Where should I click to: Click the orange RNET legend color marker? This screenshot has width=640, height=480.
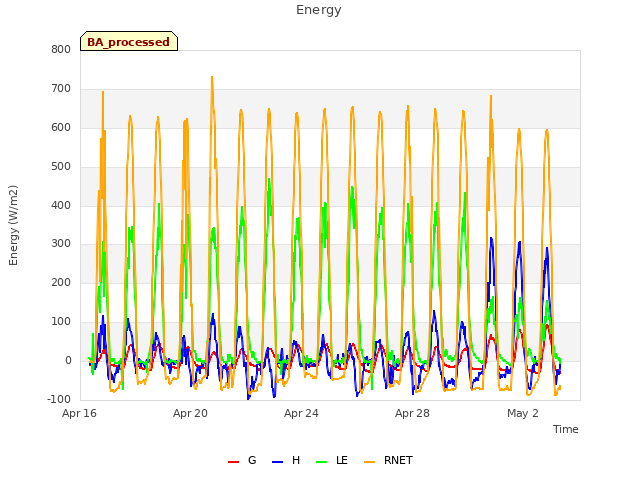click(369, 462)
